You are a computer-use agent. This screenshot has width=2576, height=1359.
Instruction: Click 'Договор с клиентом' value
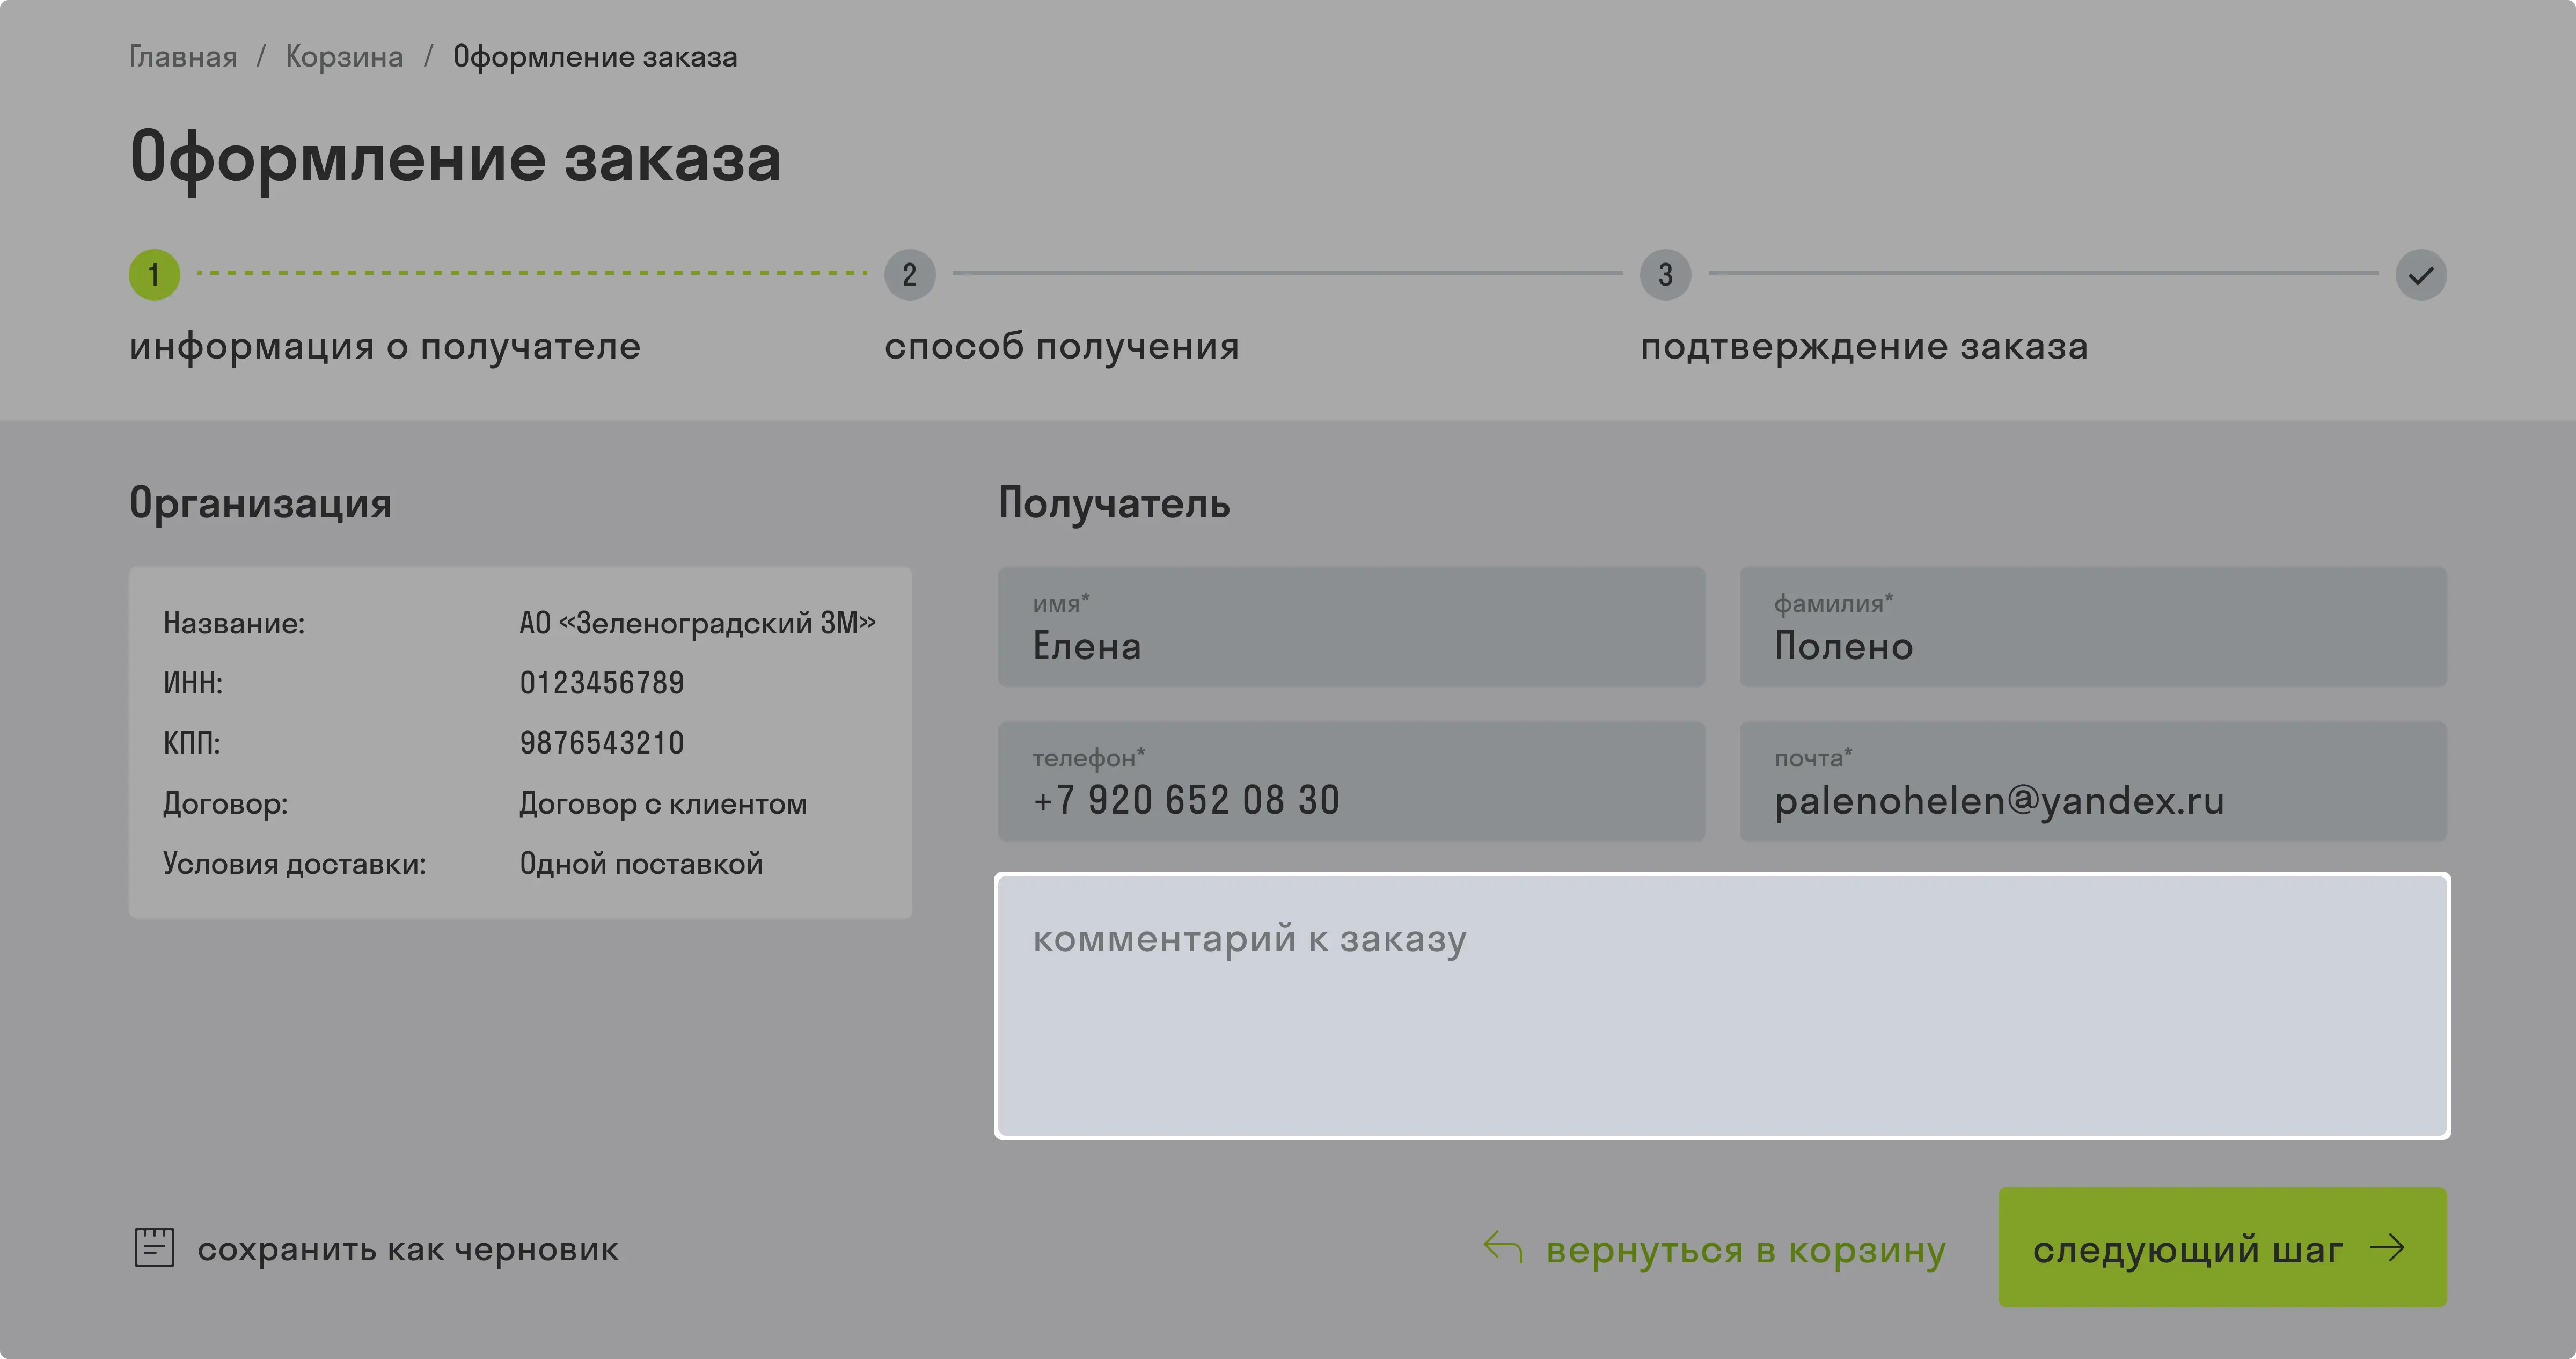click(663, 803)
